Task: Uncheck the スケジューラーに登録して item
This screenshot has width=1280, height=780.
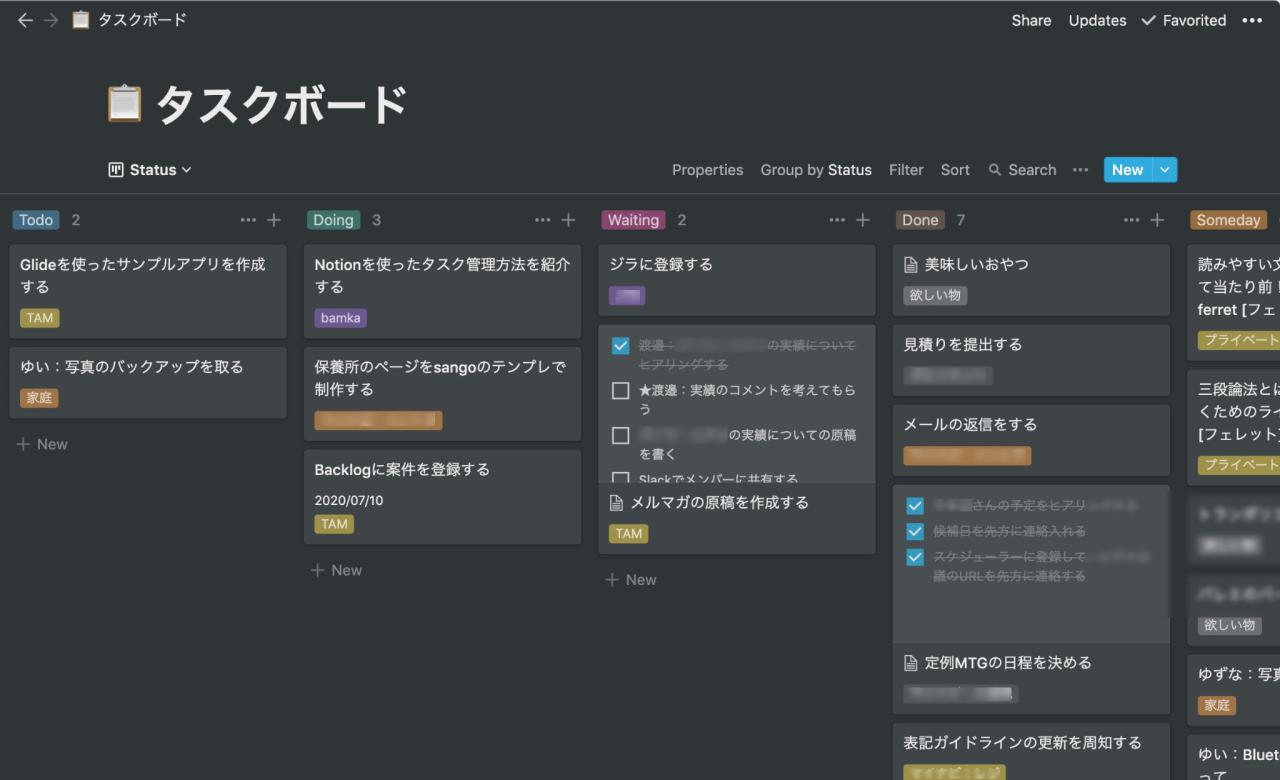Action: click(915, 557)
